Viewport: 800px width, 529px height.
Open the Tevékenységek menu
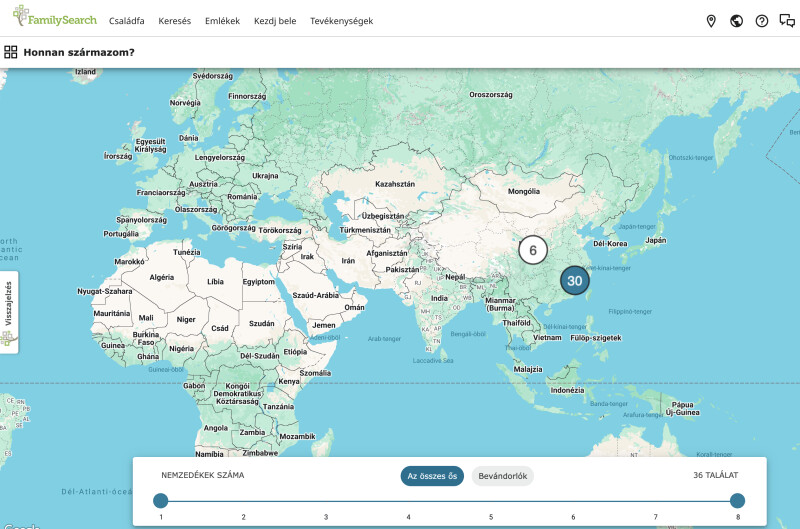click(x=341, y=21)
